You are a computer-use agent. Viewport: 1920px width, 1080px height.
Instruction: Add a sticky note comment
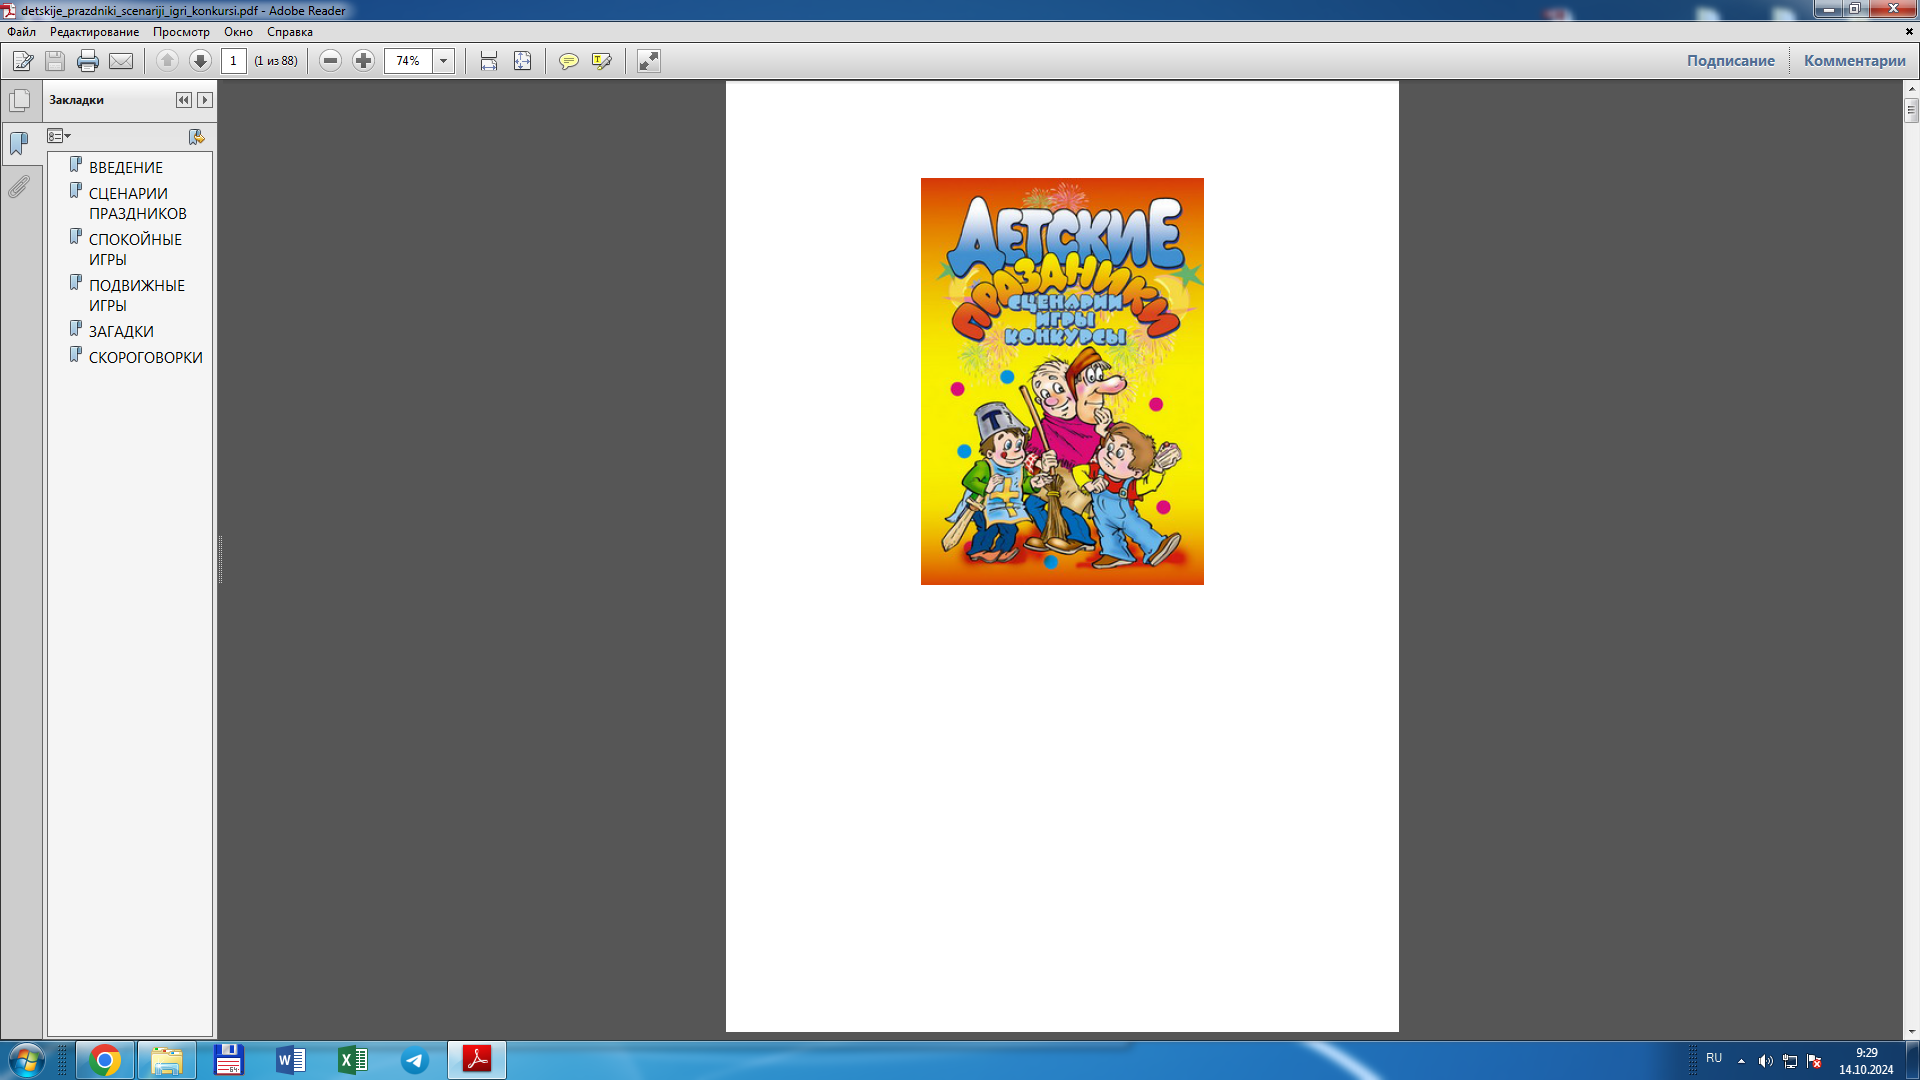click(x=568, y=61)
